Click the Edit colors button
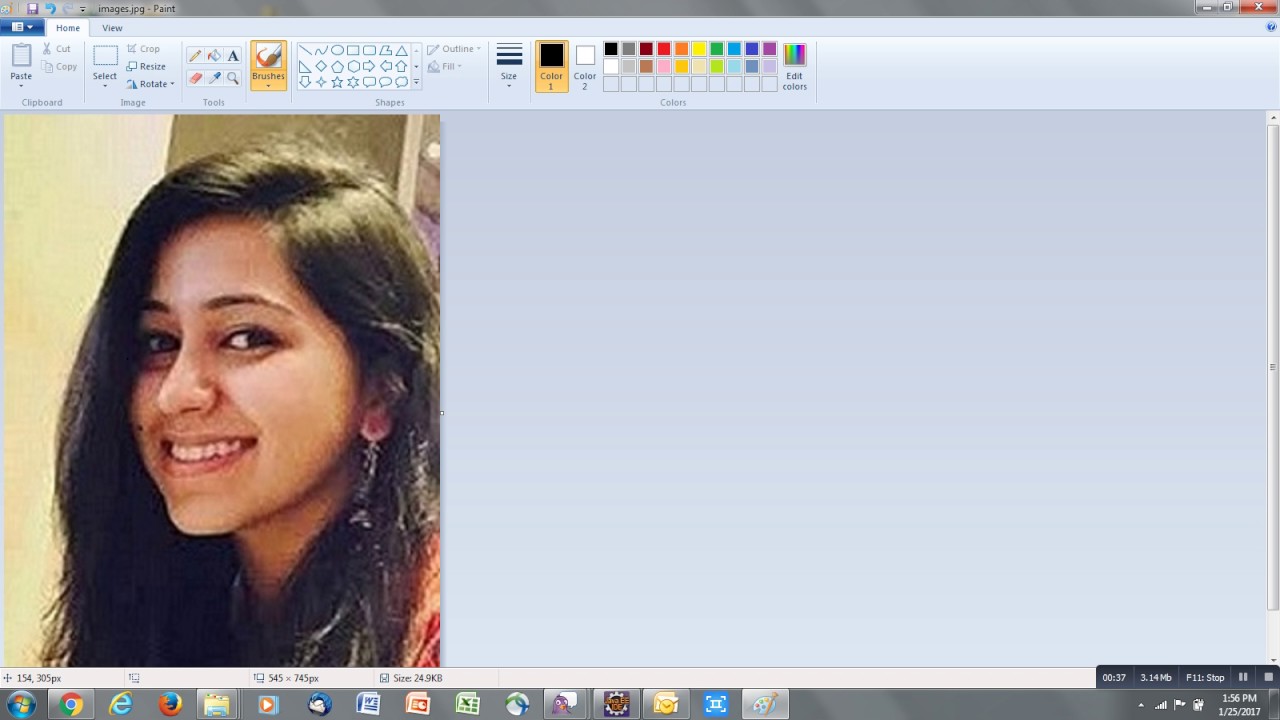The image size is (1280, 720). coord(795,67)
